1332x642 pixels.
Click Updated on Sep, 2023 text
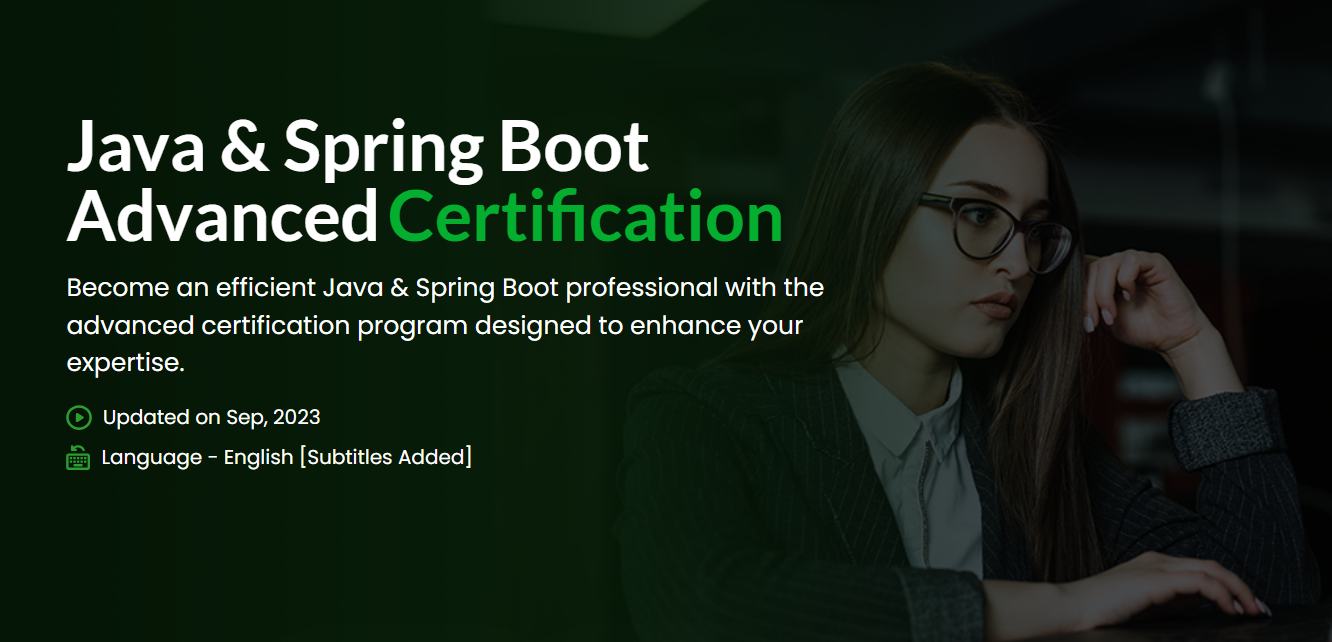(210, 417)
